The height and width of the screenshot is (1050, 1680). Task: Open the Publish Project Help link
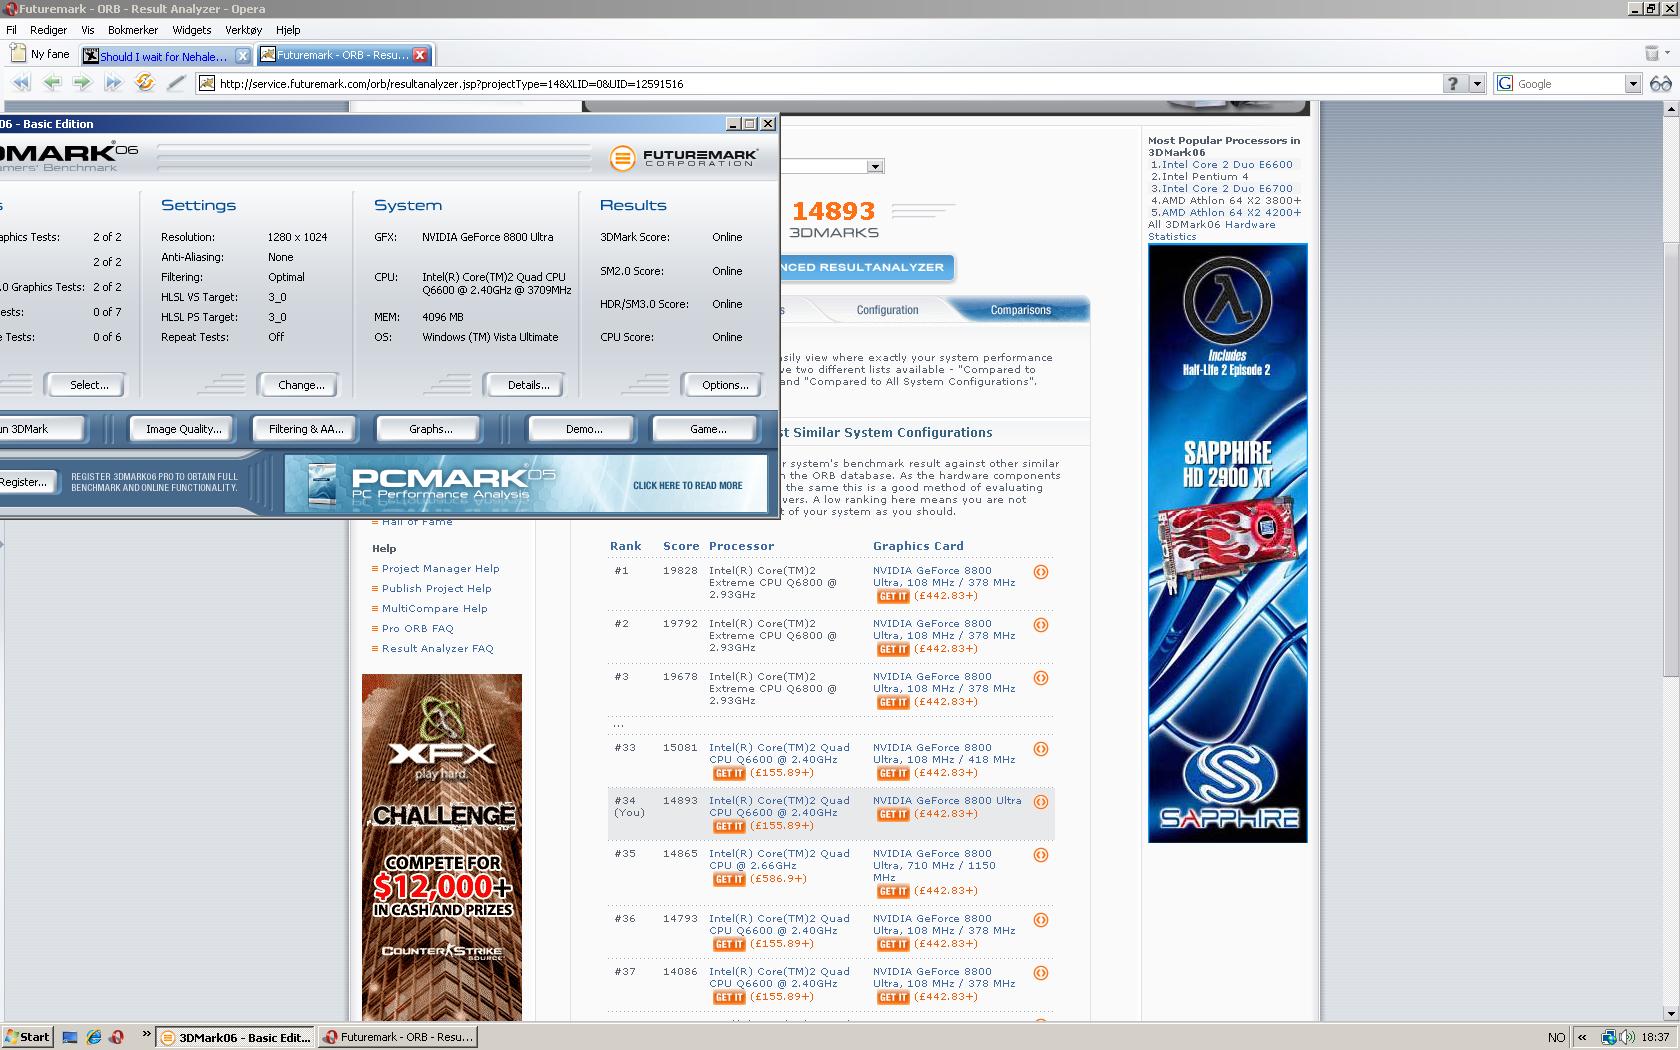point(436,589)
